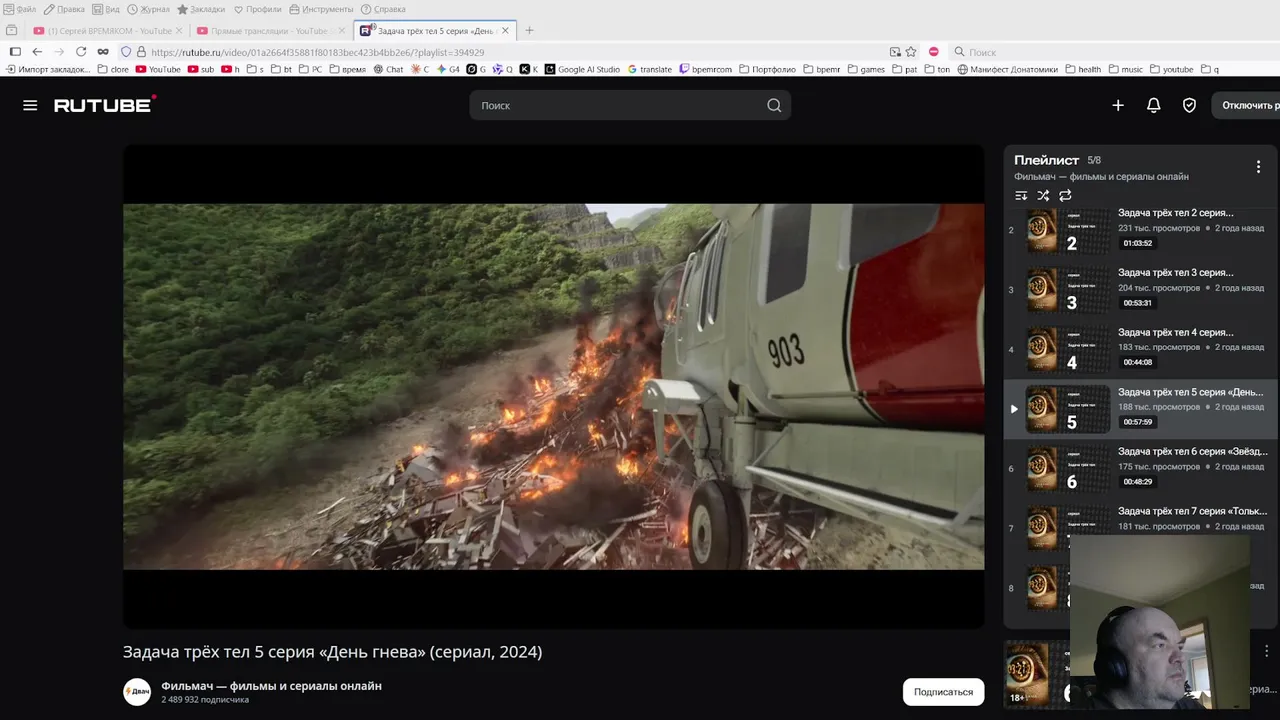
Task: Click the RUTUBE search input field
Action: (x=618, y=105)
